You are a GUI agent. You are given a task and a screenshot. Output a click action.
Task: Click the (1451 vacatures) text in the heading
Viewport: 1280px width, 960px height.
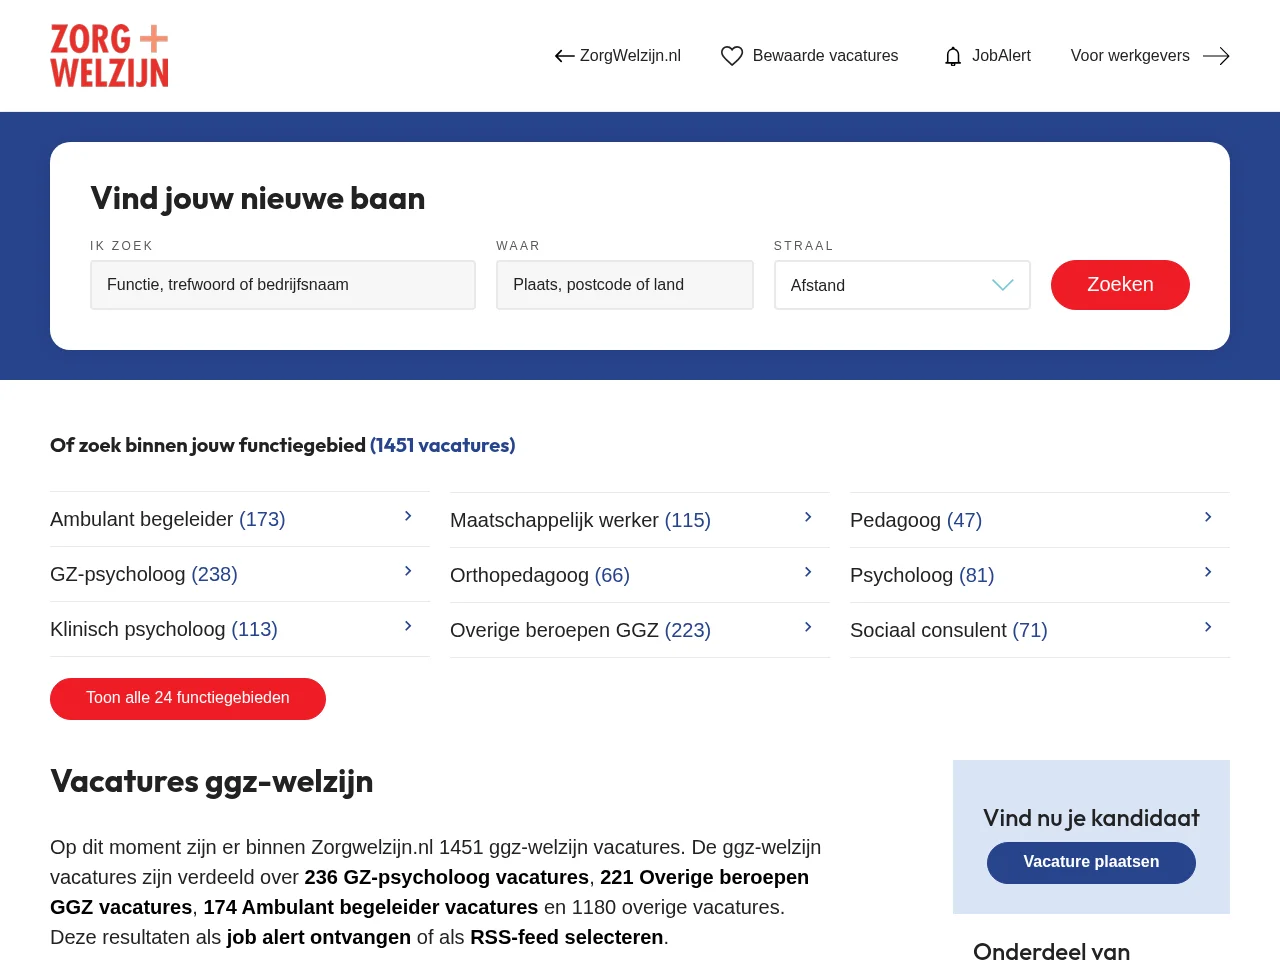click(x=443, y=445)
